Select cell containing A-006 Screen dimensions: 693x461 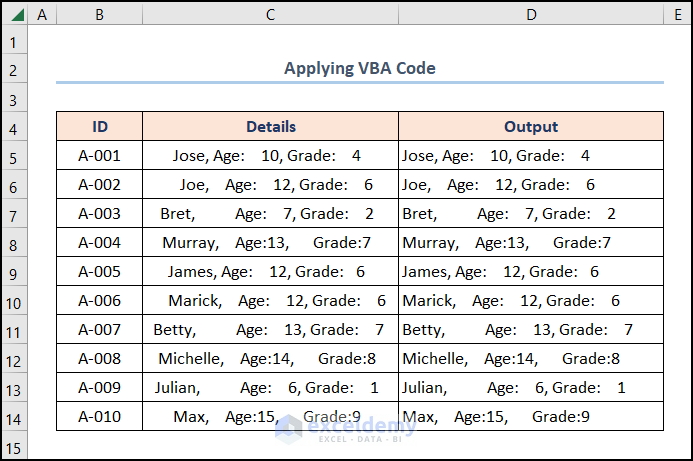tap(99, 301)
